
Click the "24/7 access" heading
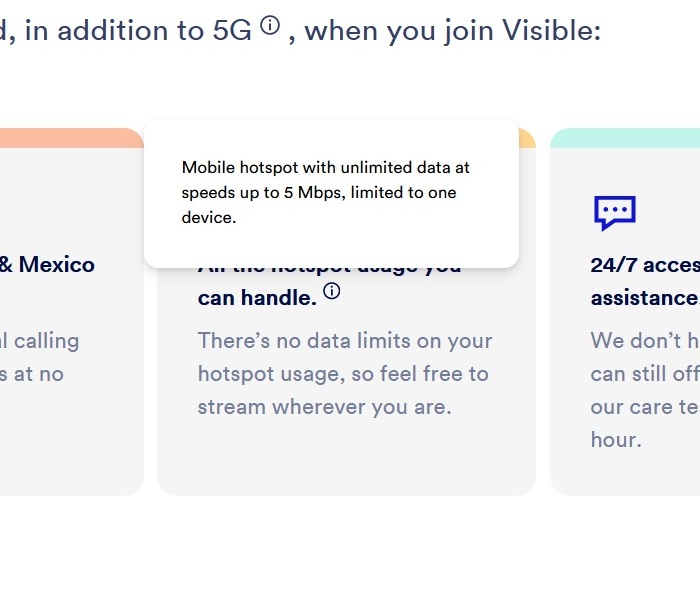tap(645, 265)
